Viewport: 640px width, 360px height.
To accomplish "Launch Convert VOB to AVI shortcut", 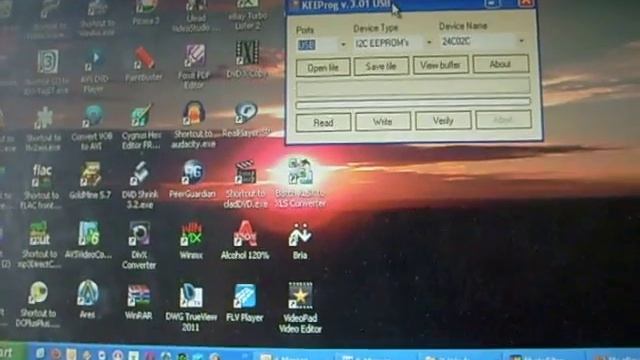I will pos(92,127).
